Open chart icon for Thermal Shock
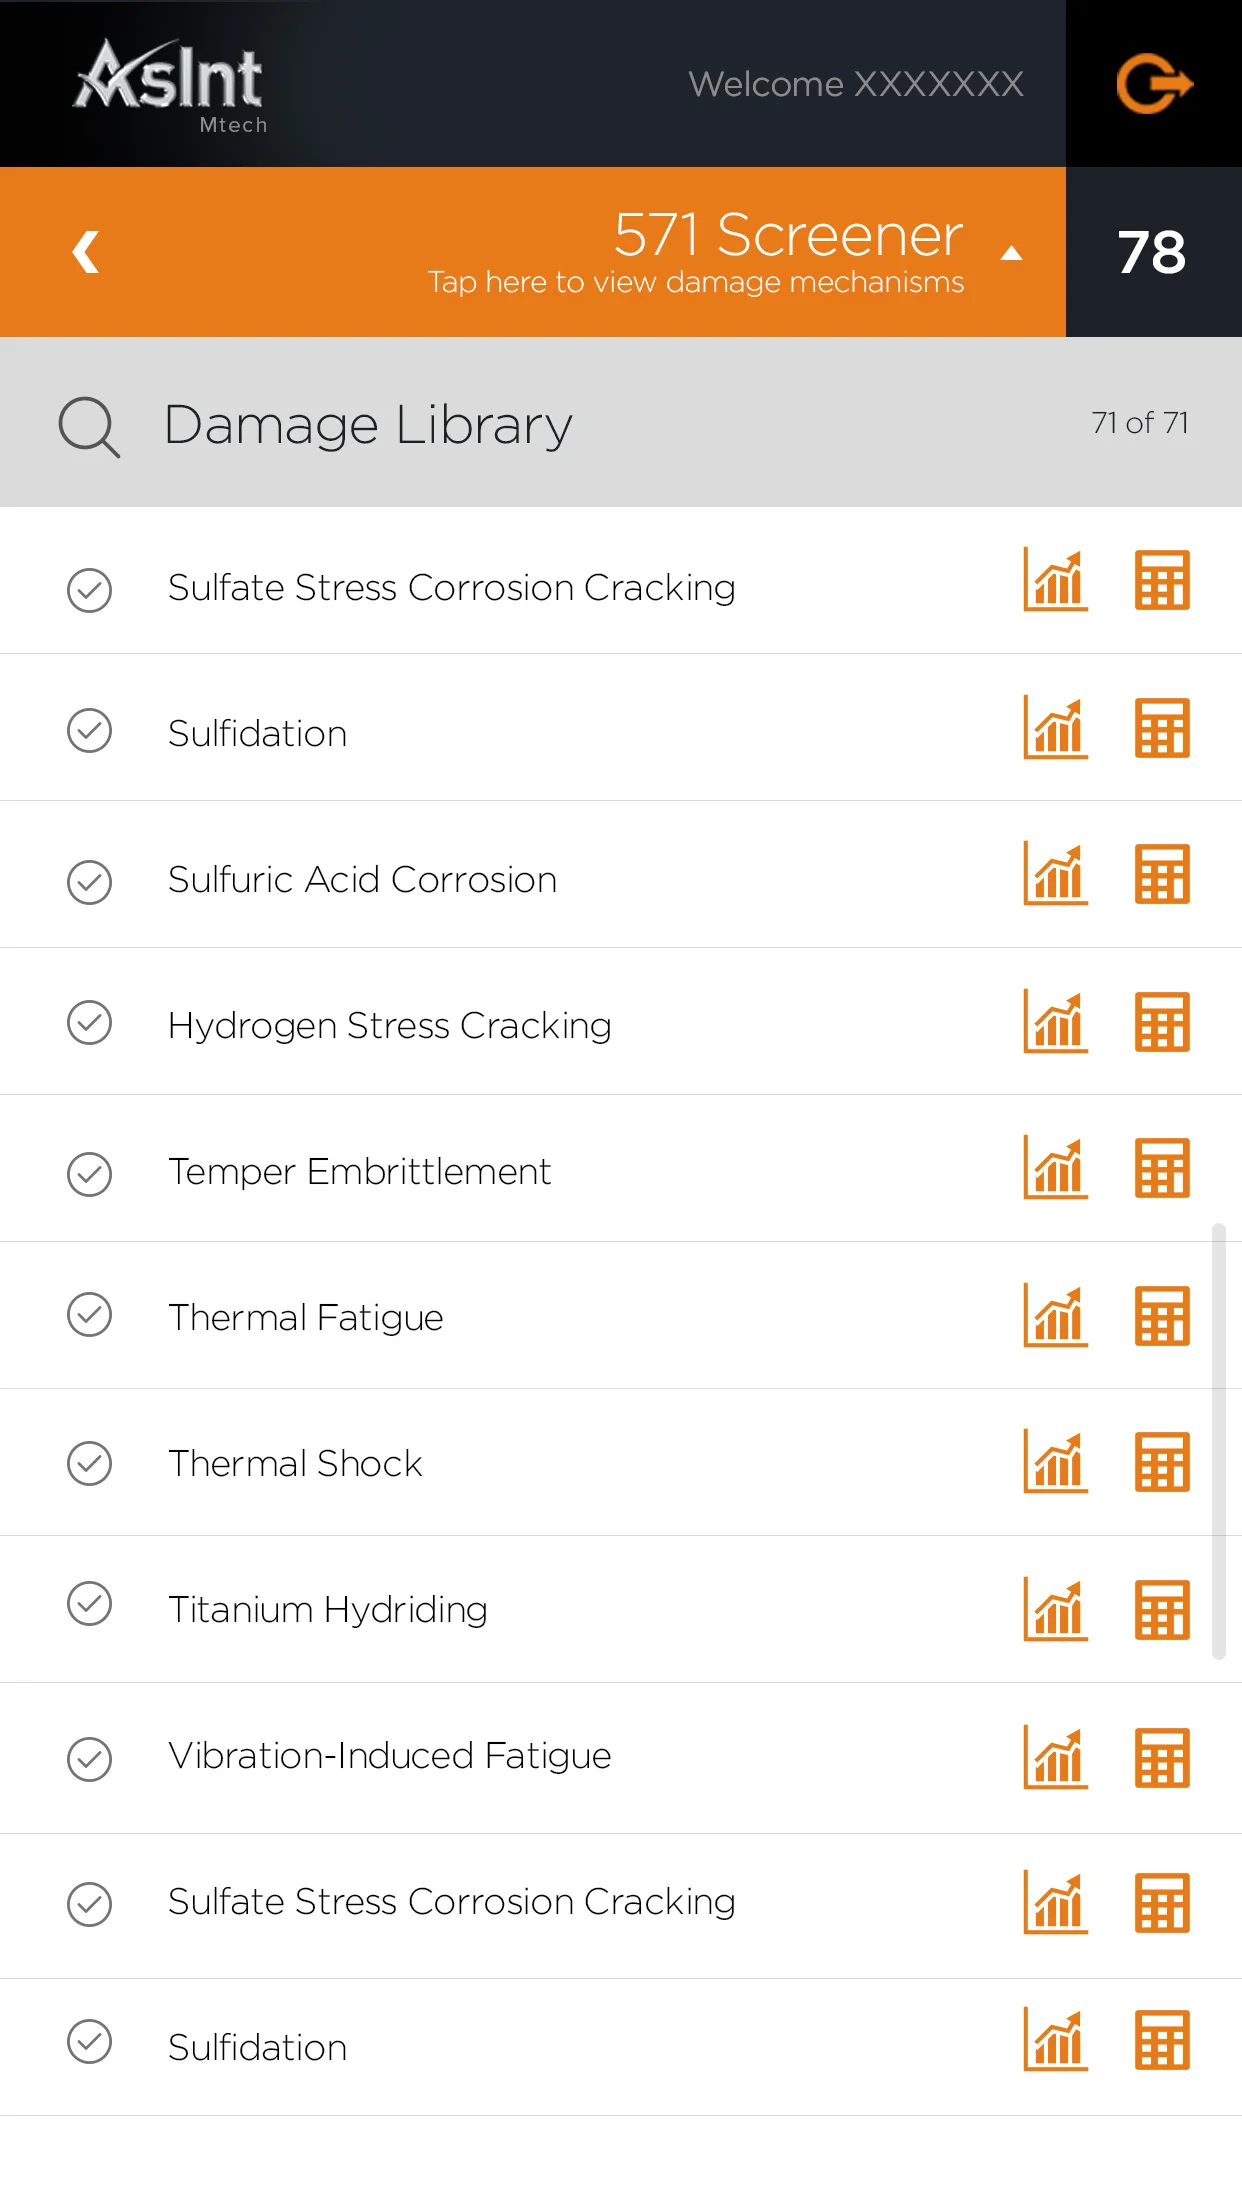Screen dimensions: 1242x2208 point(1055,1462)
